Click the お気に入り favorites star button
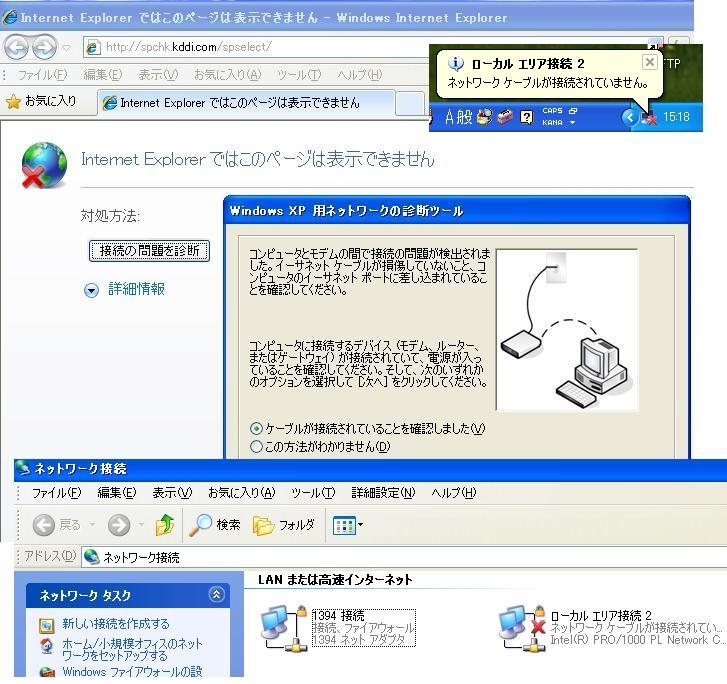This screenshot has width=727, height=684. coord(41,101)
